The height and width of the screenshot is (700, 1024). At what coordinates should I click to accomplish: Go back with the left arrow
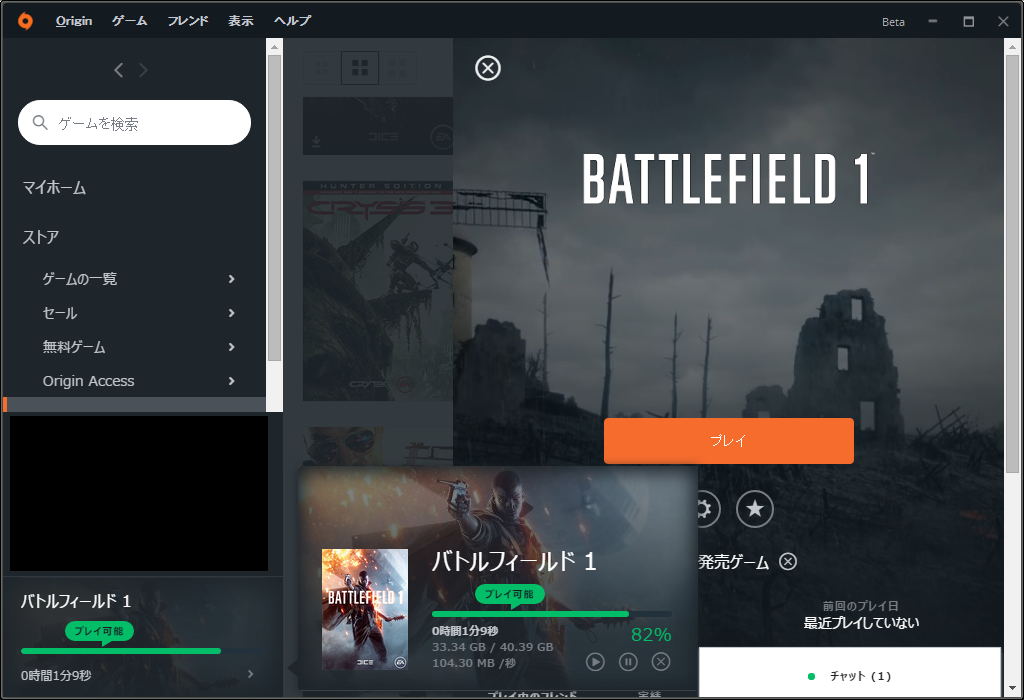pos(118,70)
